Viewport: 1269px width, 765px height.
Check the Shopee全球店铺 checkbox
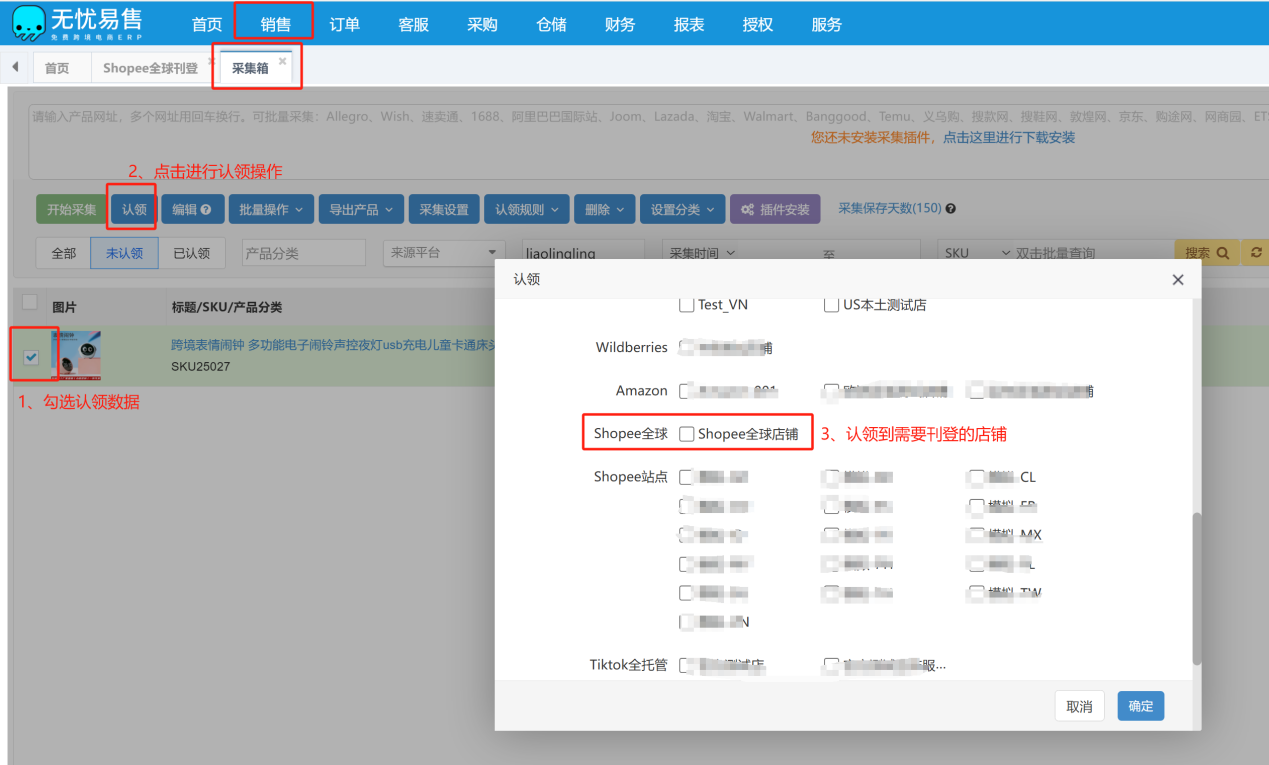686,433
